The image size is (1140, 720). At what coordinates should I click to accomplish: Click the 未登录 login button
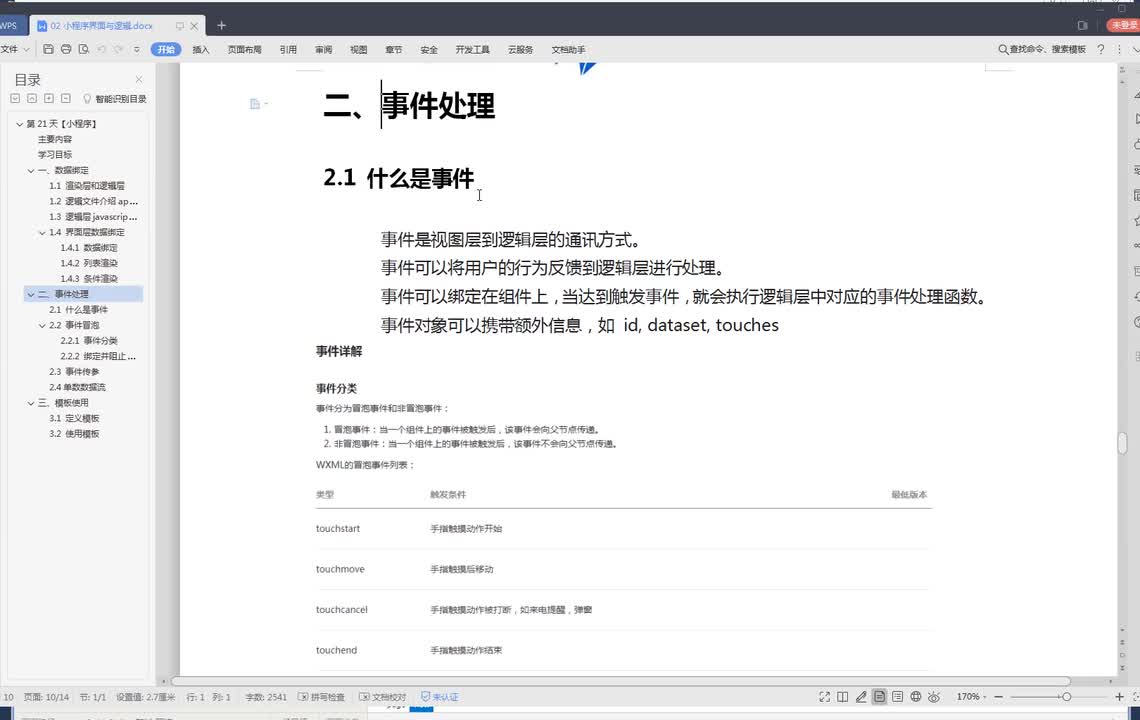(1123, 25)
